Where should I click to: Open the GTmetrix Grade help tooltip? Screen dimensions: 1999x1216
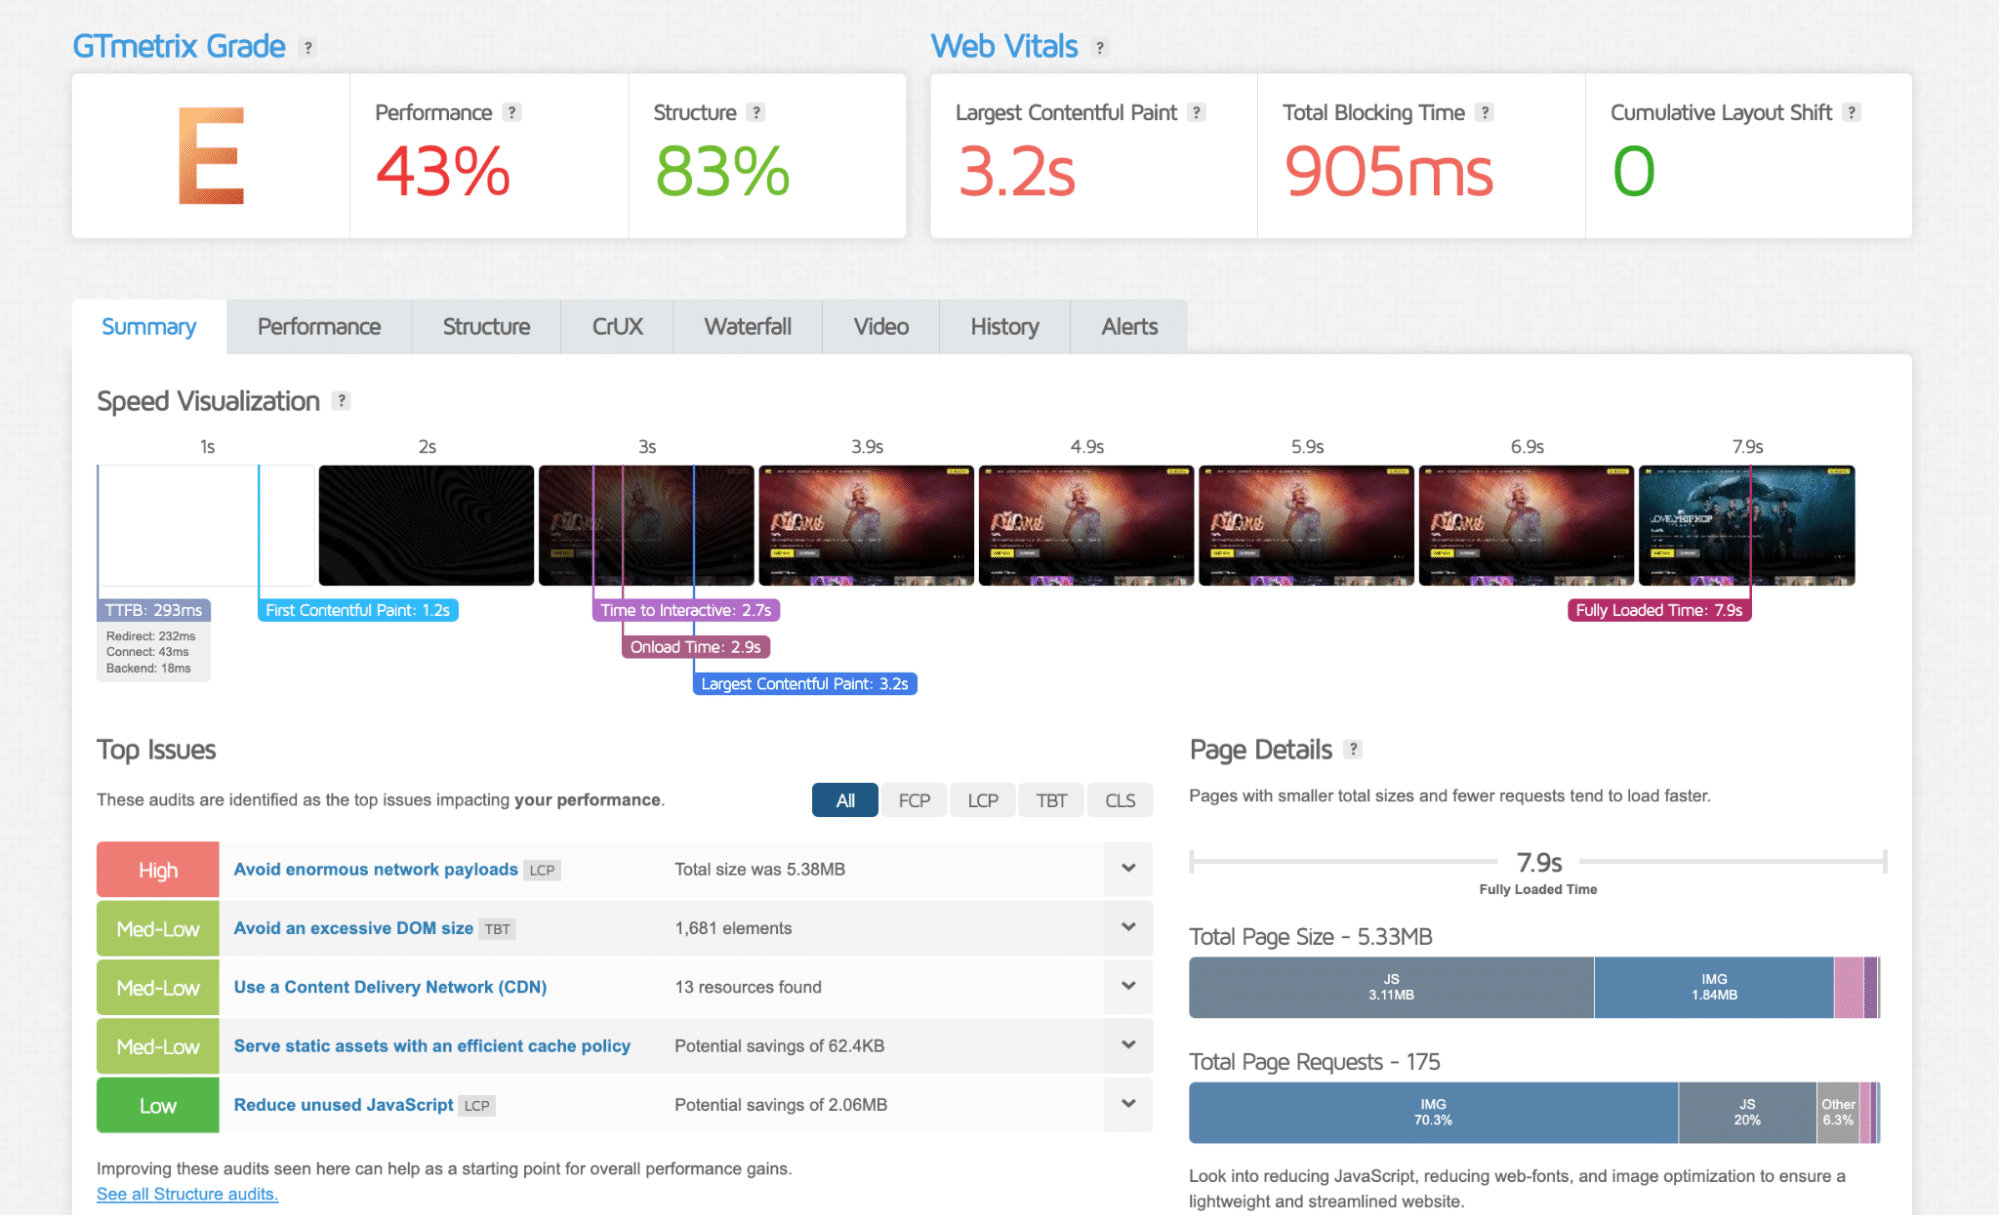click(x=308, y=46)
